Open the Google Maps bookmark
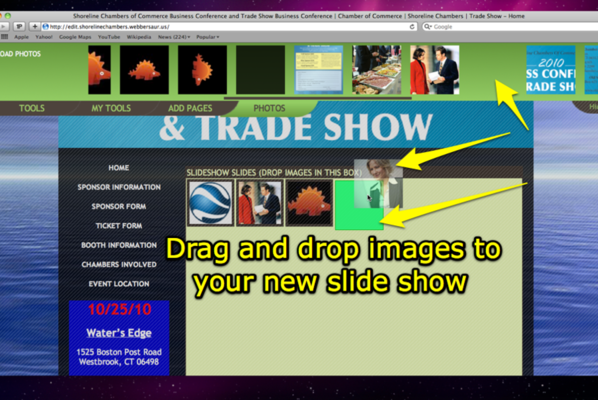The height and width of the screenshot is (400, 598). click(75, 37)
